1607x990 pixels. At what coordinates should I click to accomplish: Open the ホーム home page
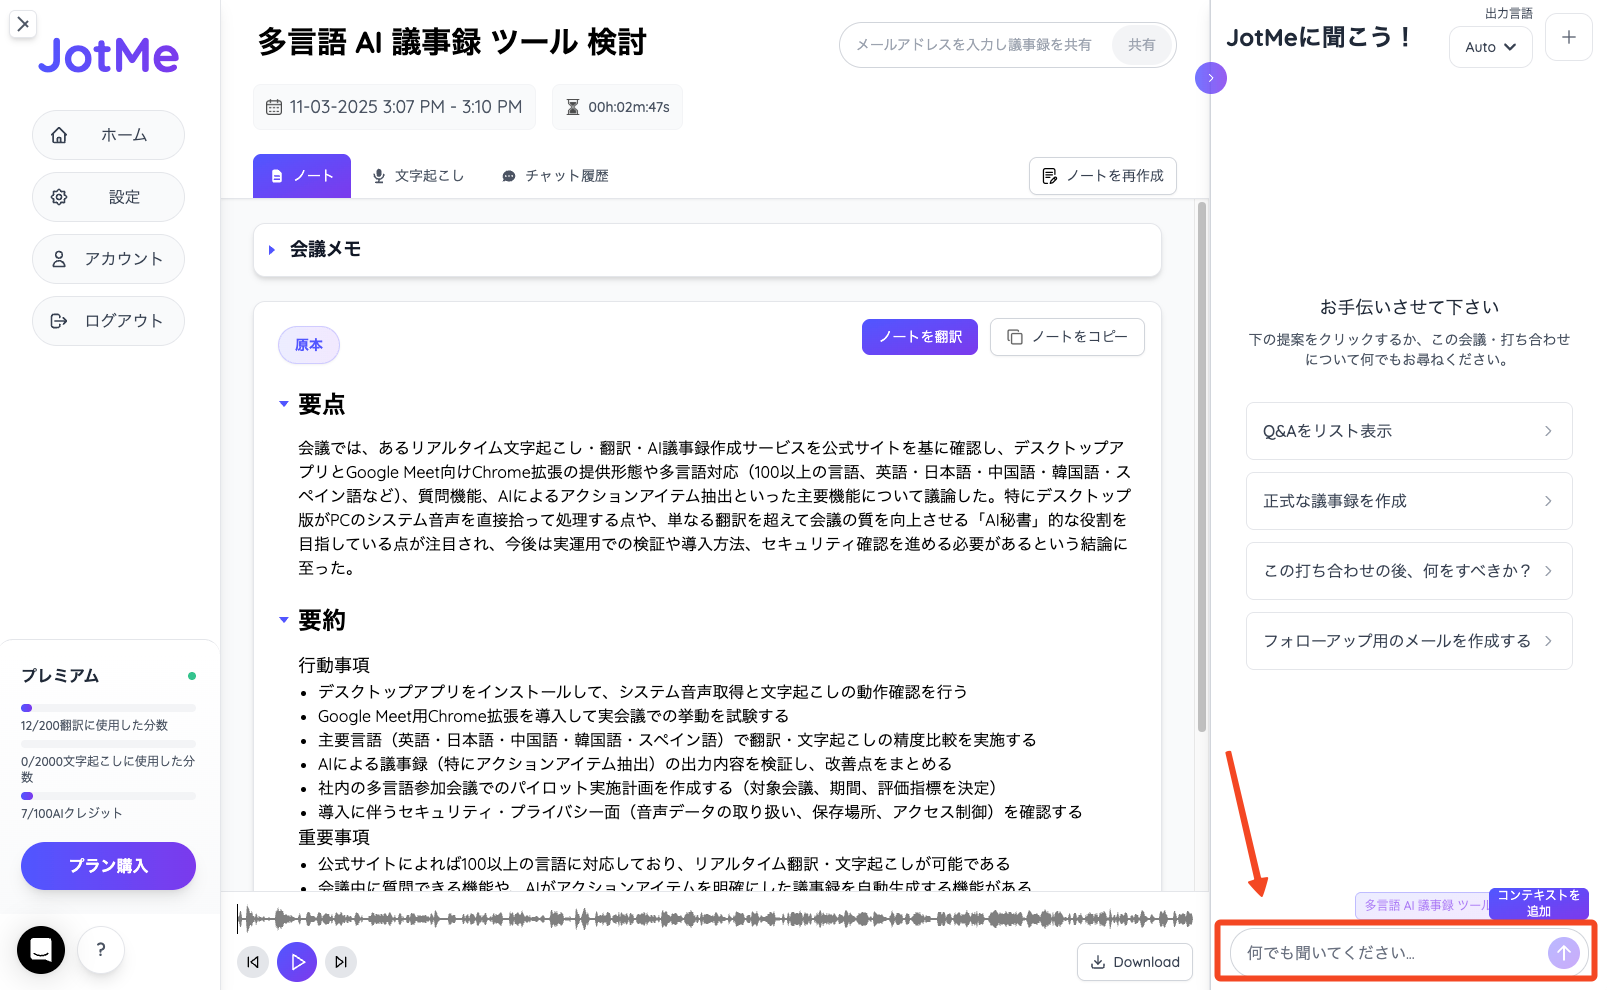(108, 135)
